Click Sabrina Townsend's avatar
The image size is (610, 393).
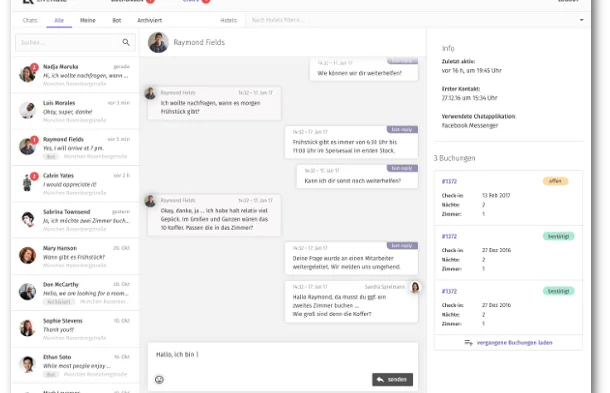[x=27, y=219]
